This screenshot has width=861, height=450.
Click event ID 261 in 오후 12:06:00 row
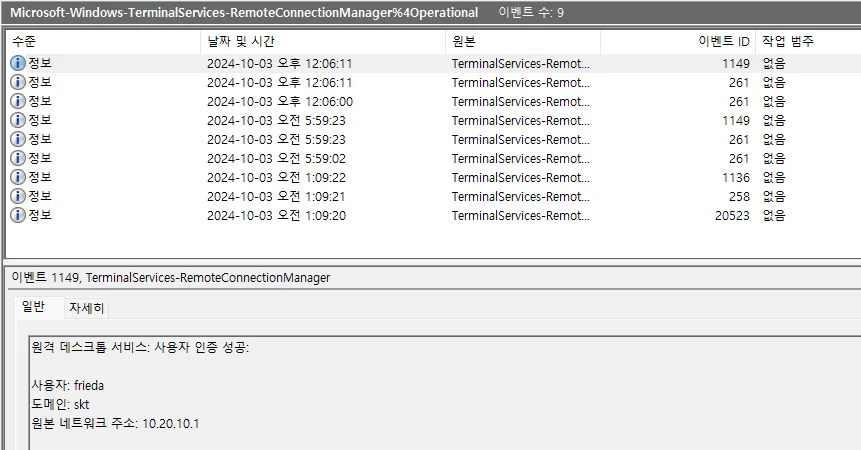739,102
